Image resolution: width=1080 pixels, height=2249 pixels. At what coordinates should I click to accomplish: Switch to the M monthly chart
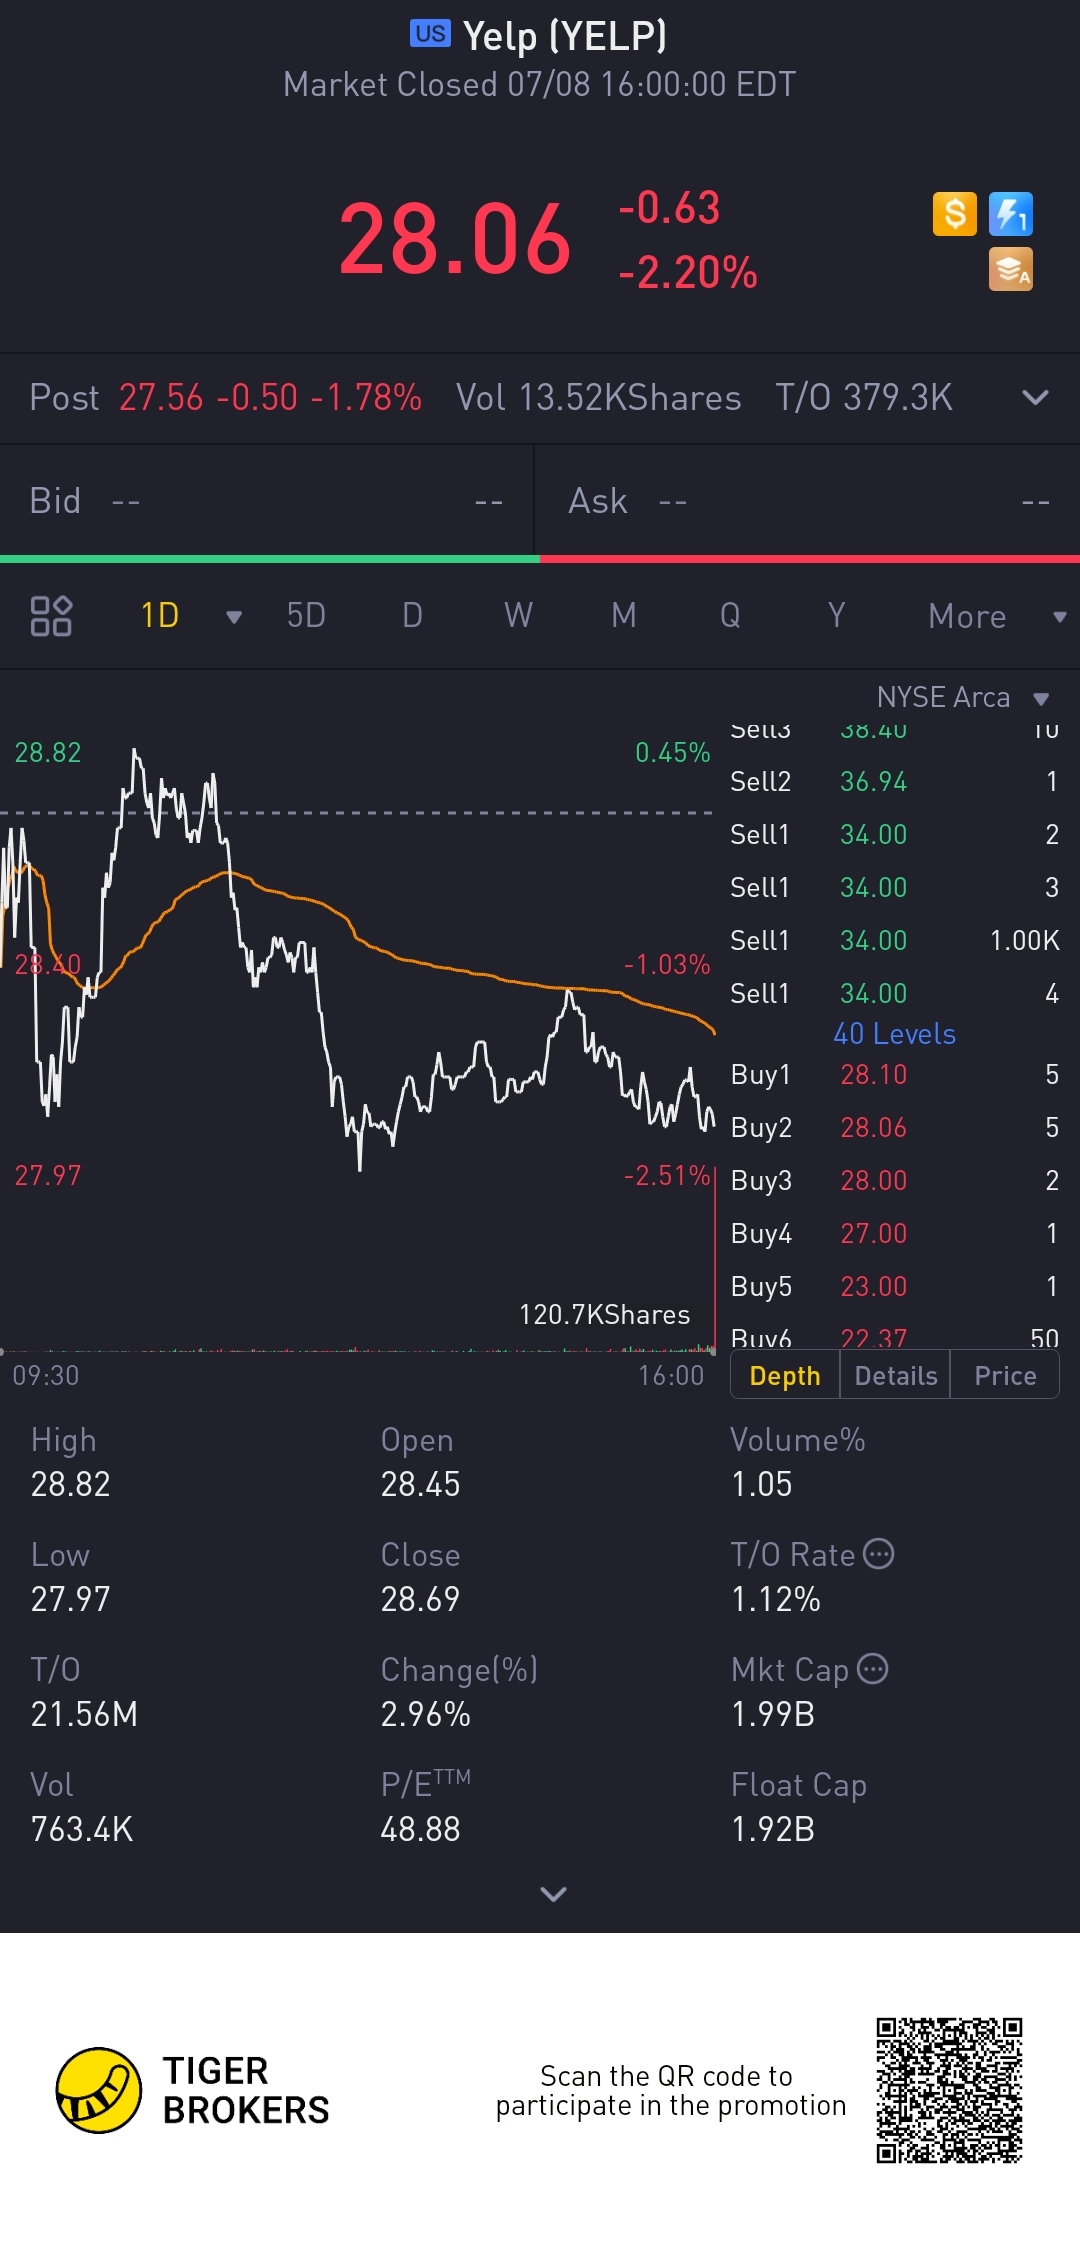coord(624,616)
